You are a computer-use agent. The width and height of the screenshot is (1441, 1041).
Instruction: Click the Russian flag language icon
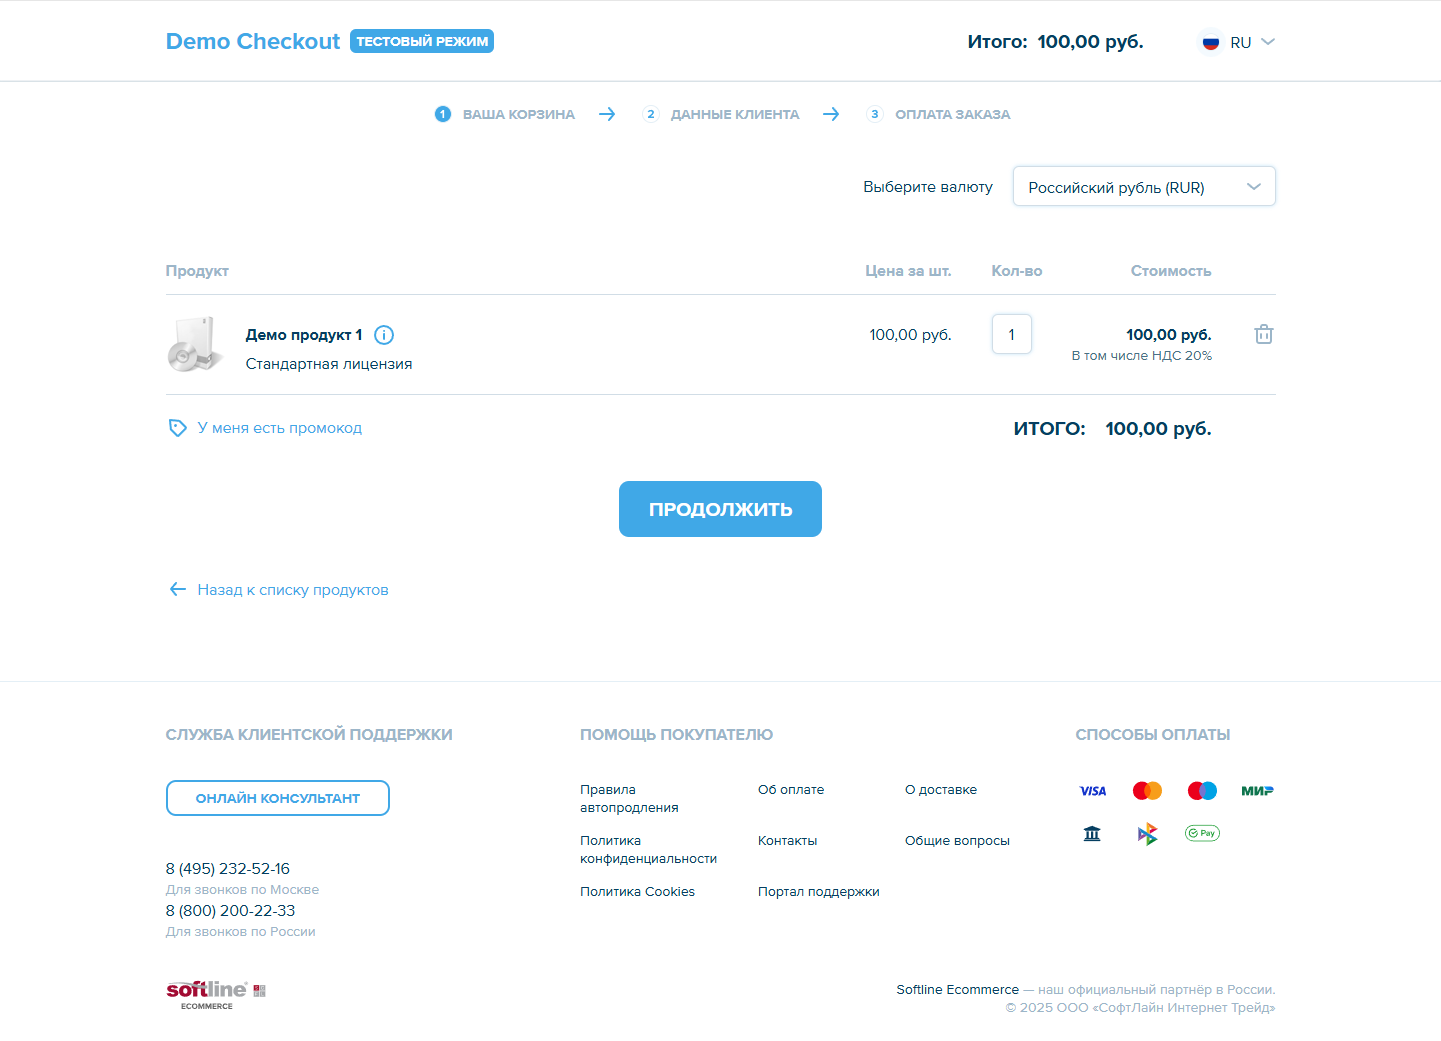(x=1210, y=43)
